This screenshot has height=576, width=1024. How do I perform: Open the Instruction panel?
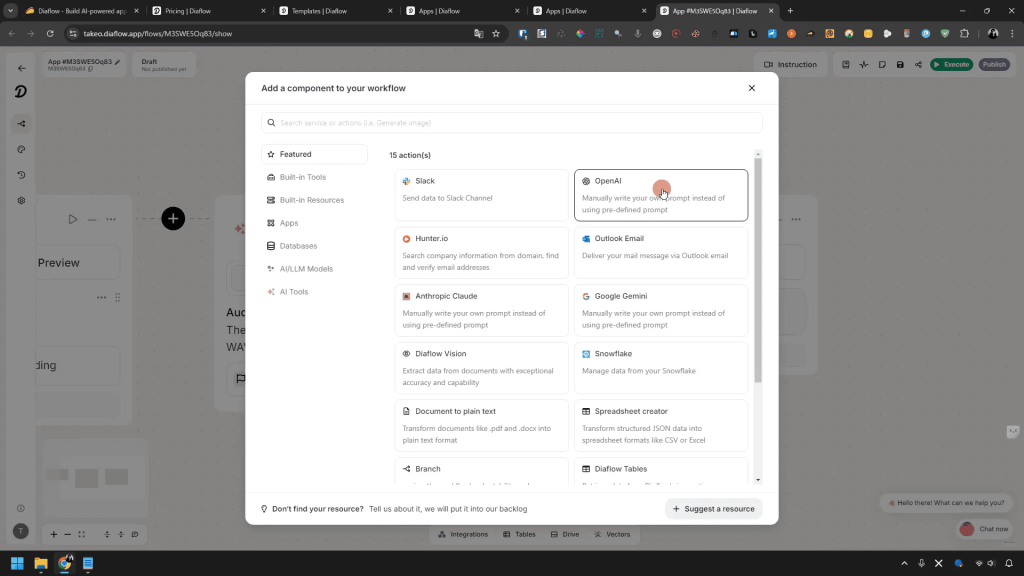[791, 64]
